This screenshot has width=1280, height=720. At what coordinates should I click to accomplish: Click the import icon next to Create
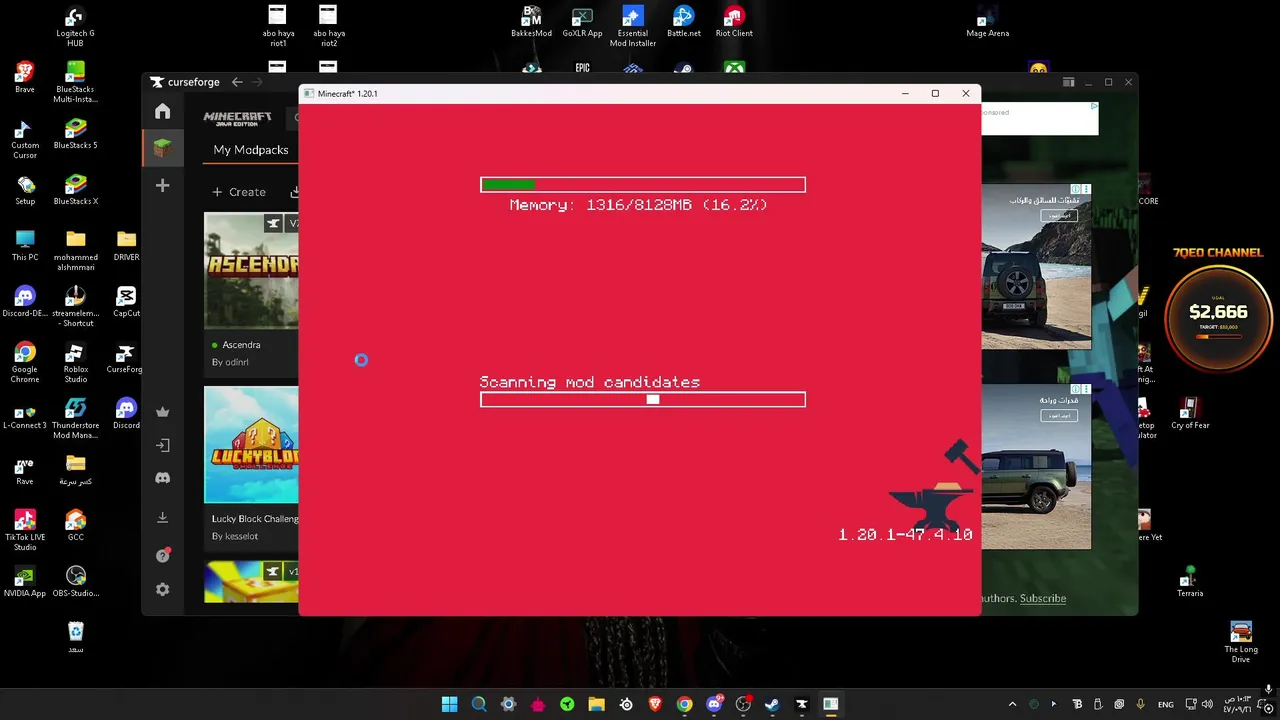(x=295, y=192)
